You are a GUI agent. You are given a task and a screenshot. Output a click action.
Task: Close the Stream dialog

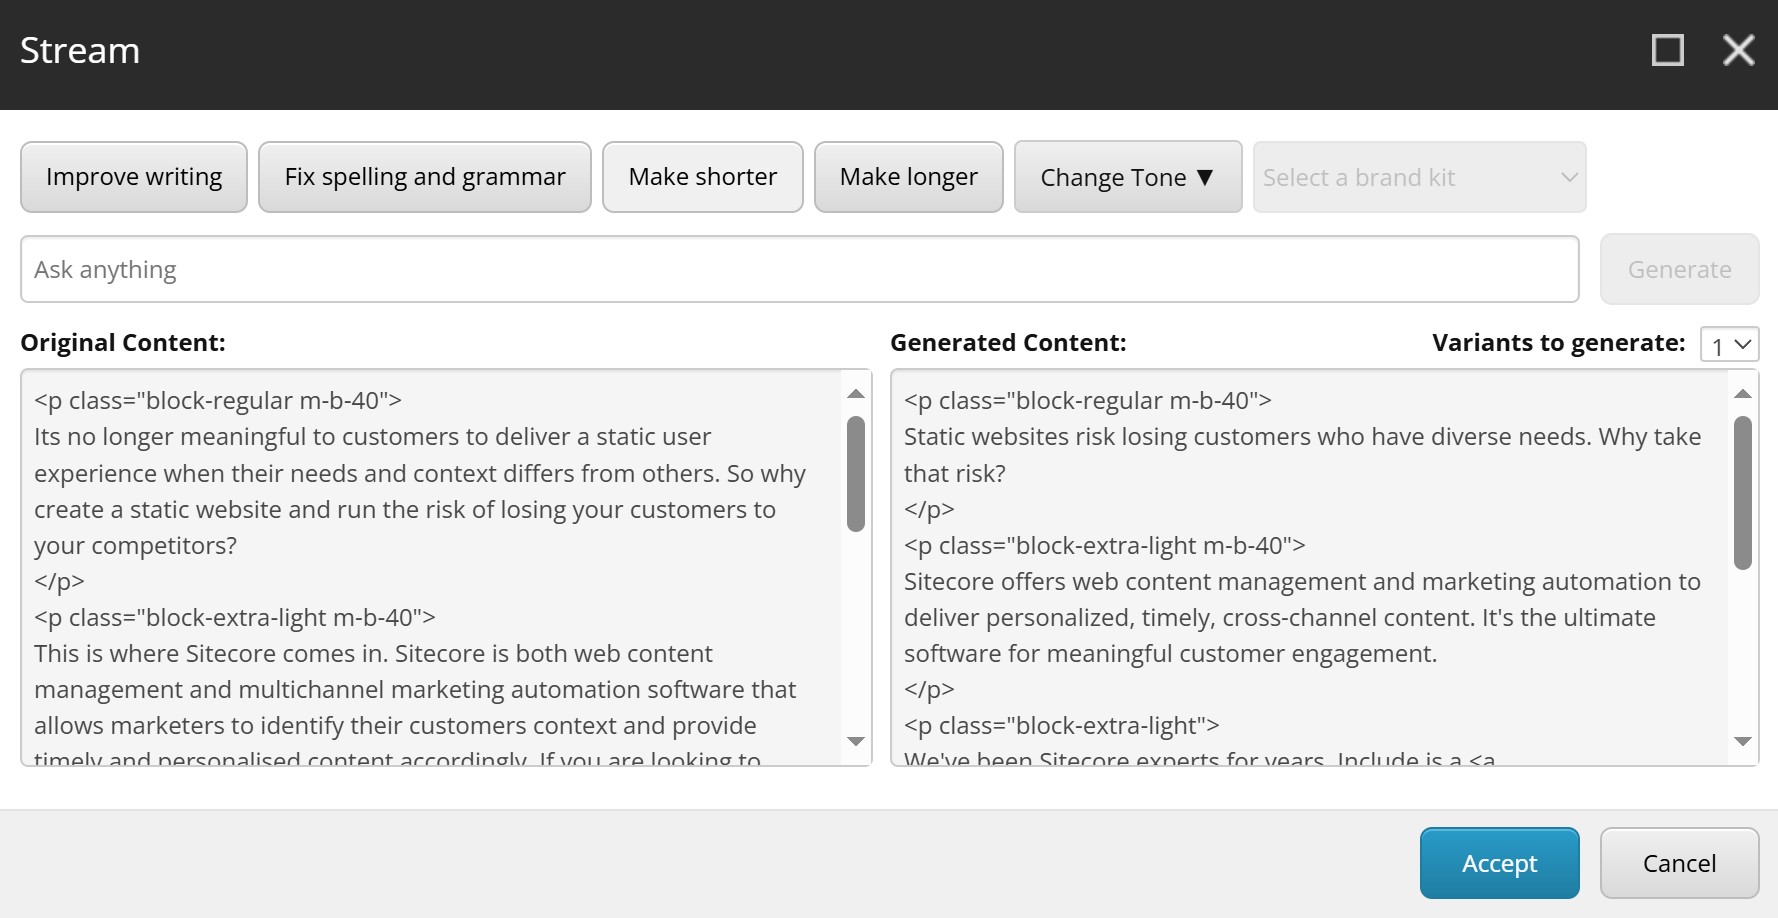coord(1738,49)
